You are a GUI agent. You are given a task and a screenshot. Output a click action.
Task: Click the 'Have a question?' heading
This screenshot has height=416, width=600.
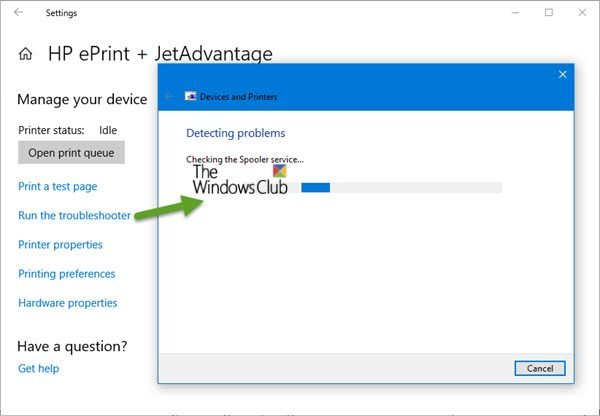click(x=72, y=346)
